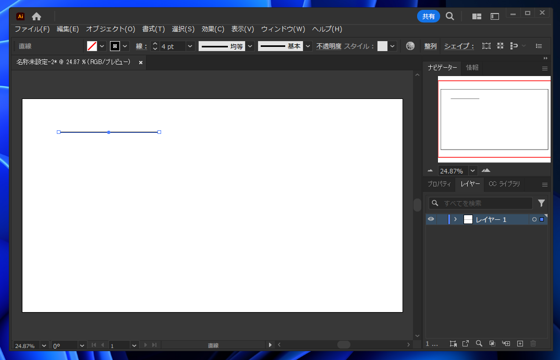Click the fill color swatch with red slash

point(92,46)
